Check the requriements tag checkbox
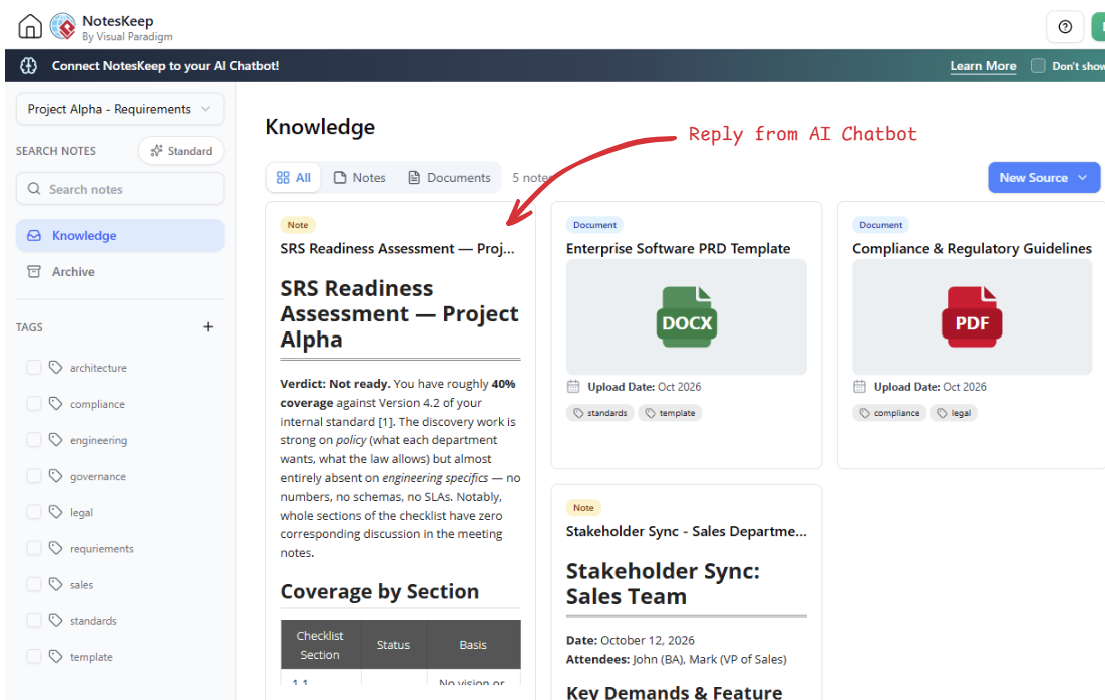The width and height of the screenshot is (1105, 700). [34, 548]
